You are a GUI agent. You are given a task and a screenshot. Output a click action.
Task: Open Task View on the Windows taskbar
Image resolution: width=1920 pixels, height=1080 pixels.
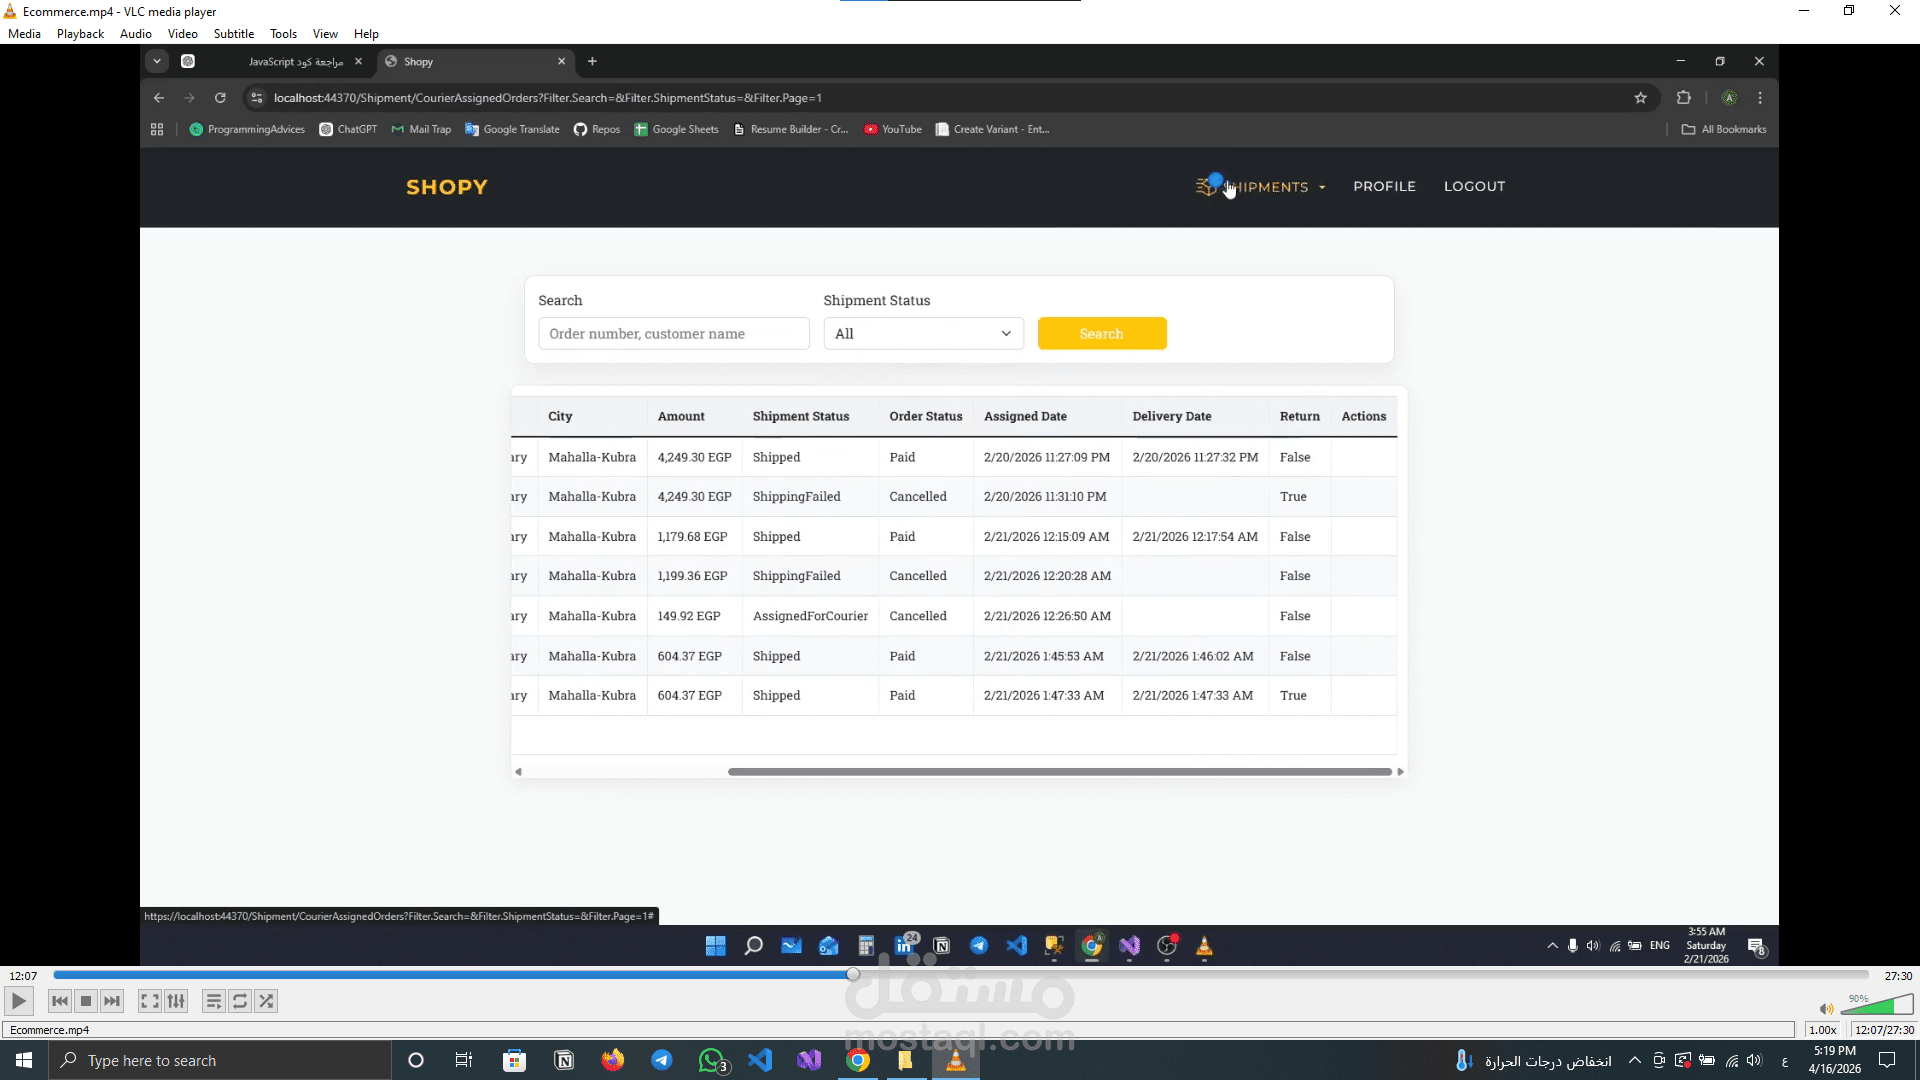click(464, 1061)
